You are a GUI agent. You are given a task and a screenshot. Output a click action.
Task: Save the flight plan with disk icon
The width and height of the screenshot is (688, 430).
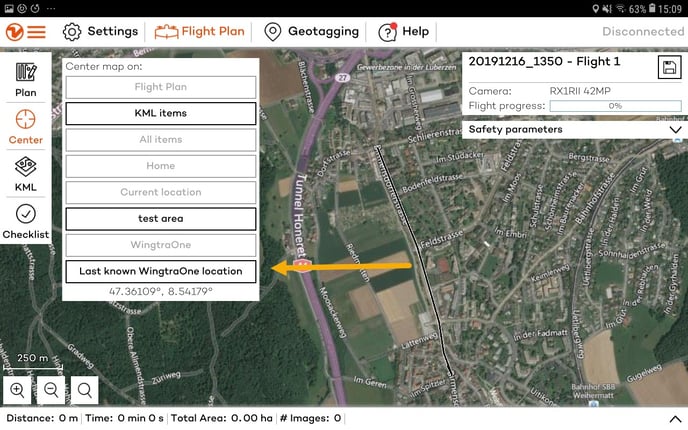tap(668, 67)
